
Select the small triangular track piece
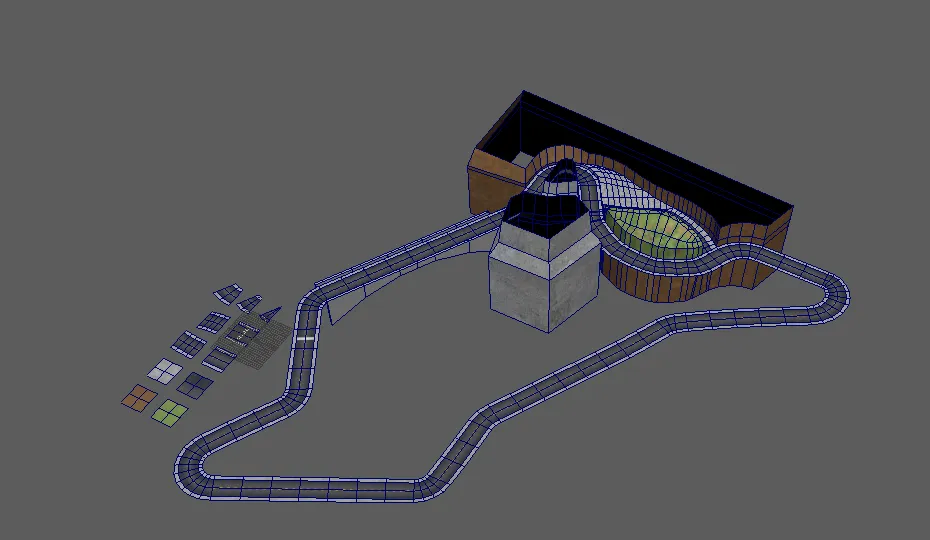[270, 313]
